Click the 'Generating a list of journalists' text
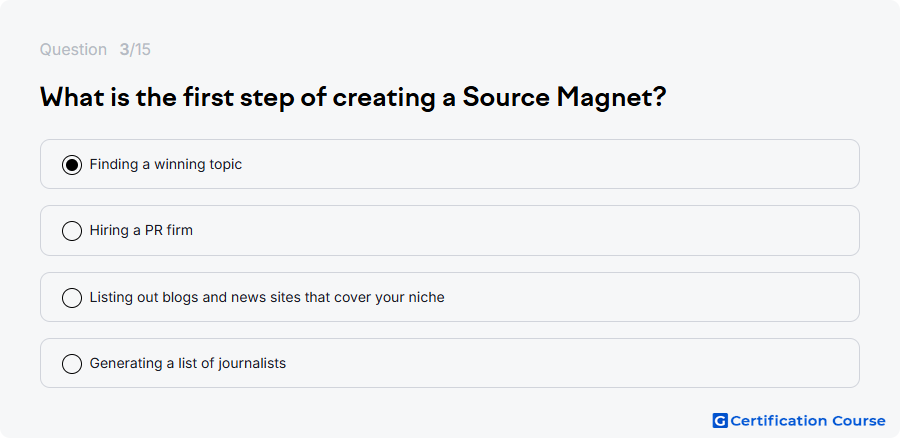 188,363
